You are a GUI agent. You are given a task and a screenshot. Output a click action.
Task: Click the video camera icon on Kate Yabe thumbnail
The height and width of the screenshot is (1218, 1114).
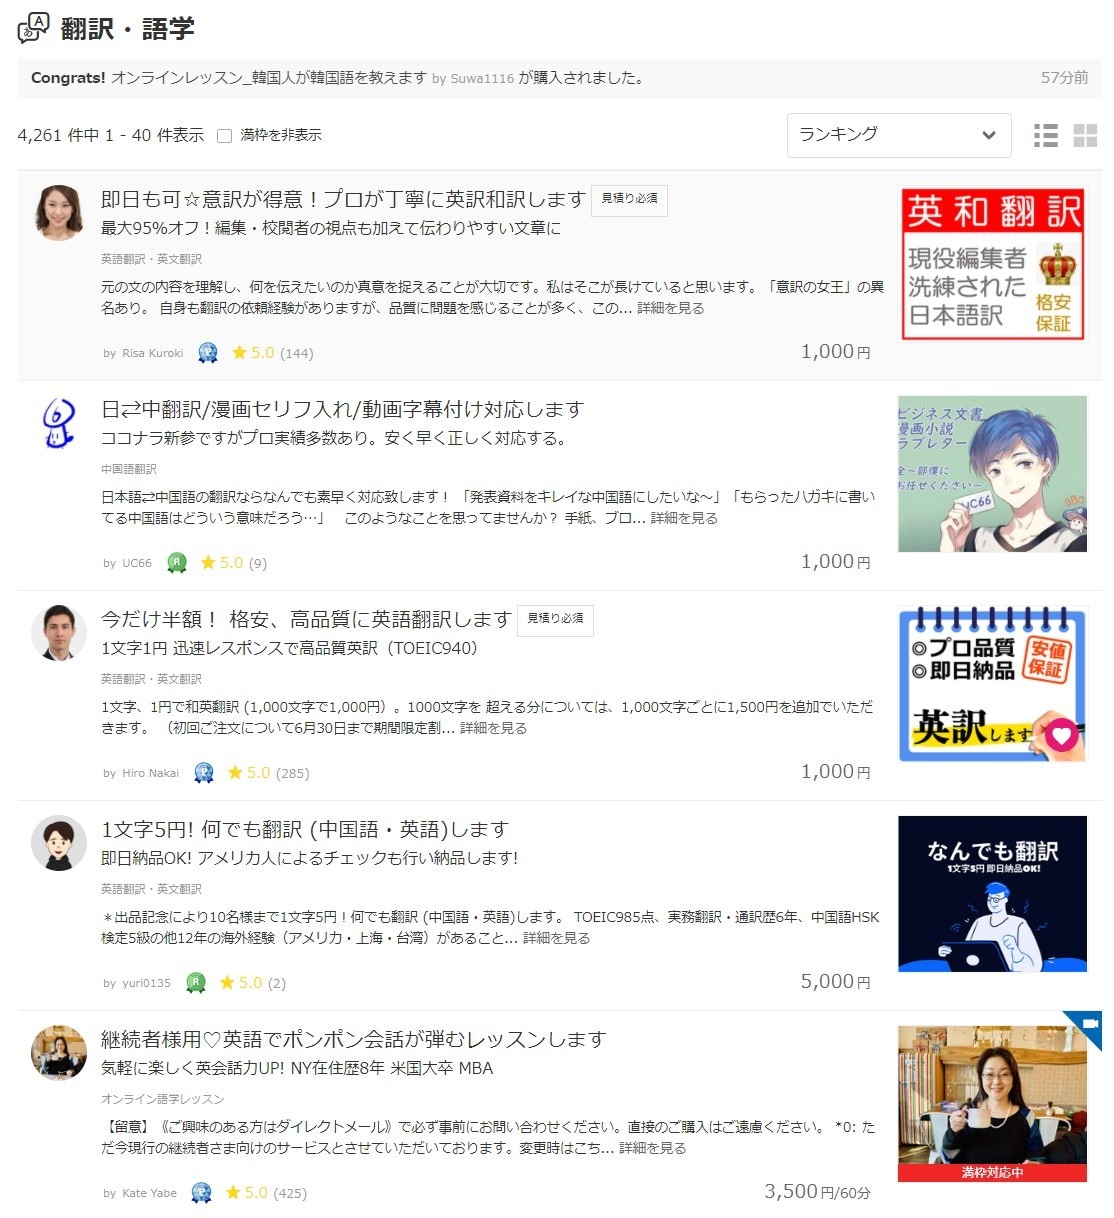[x=1089, y=1024]
